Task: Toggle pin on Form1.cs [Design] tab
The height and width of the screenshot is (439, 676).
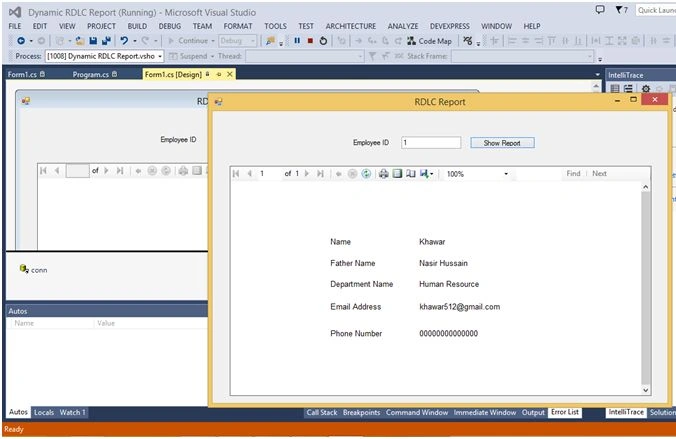Action: 219,74
